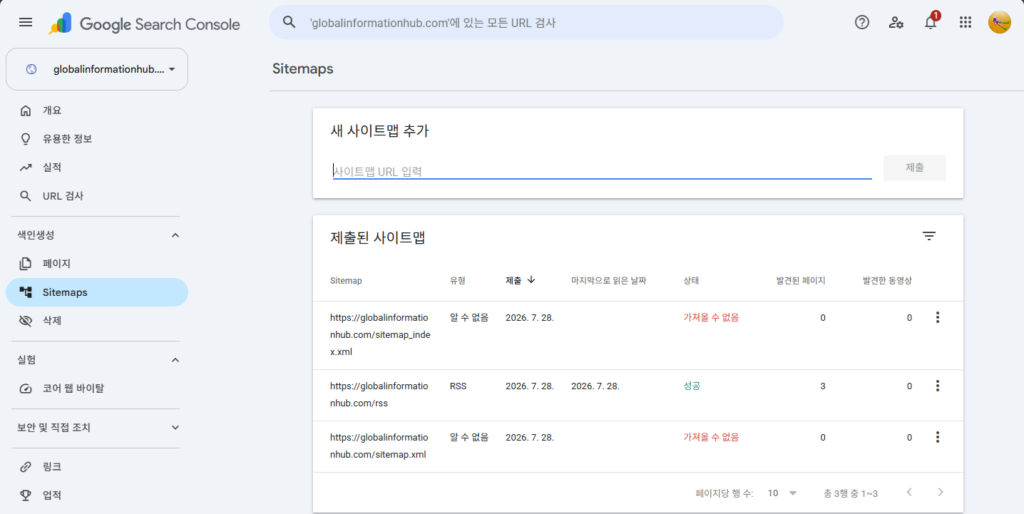Open more options for sitemap_index.xml row

point(938,317)
